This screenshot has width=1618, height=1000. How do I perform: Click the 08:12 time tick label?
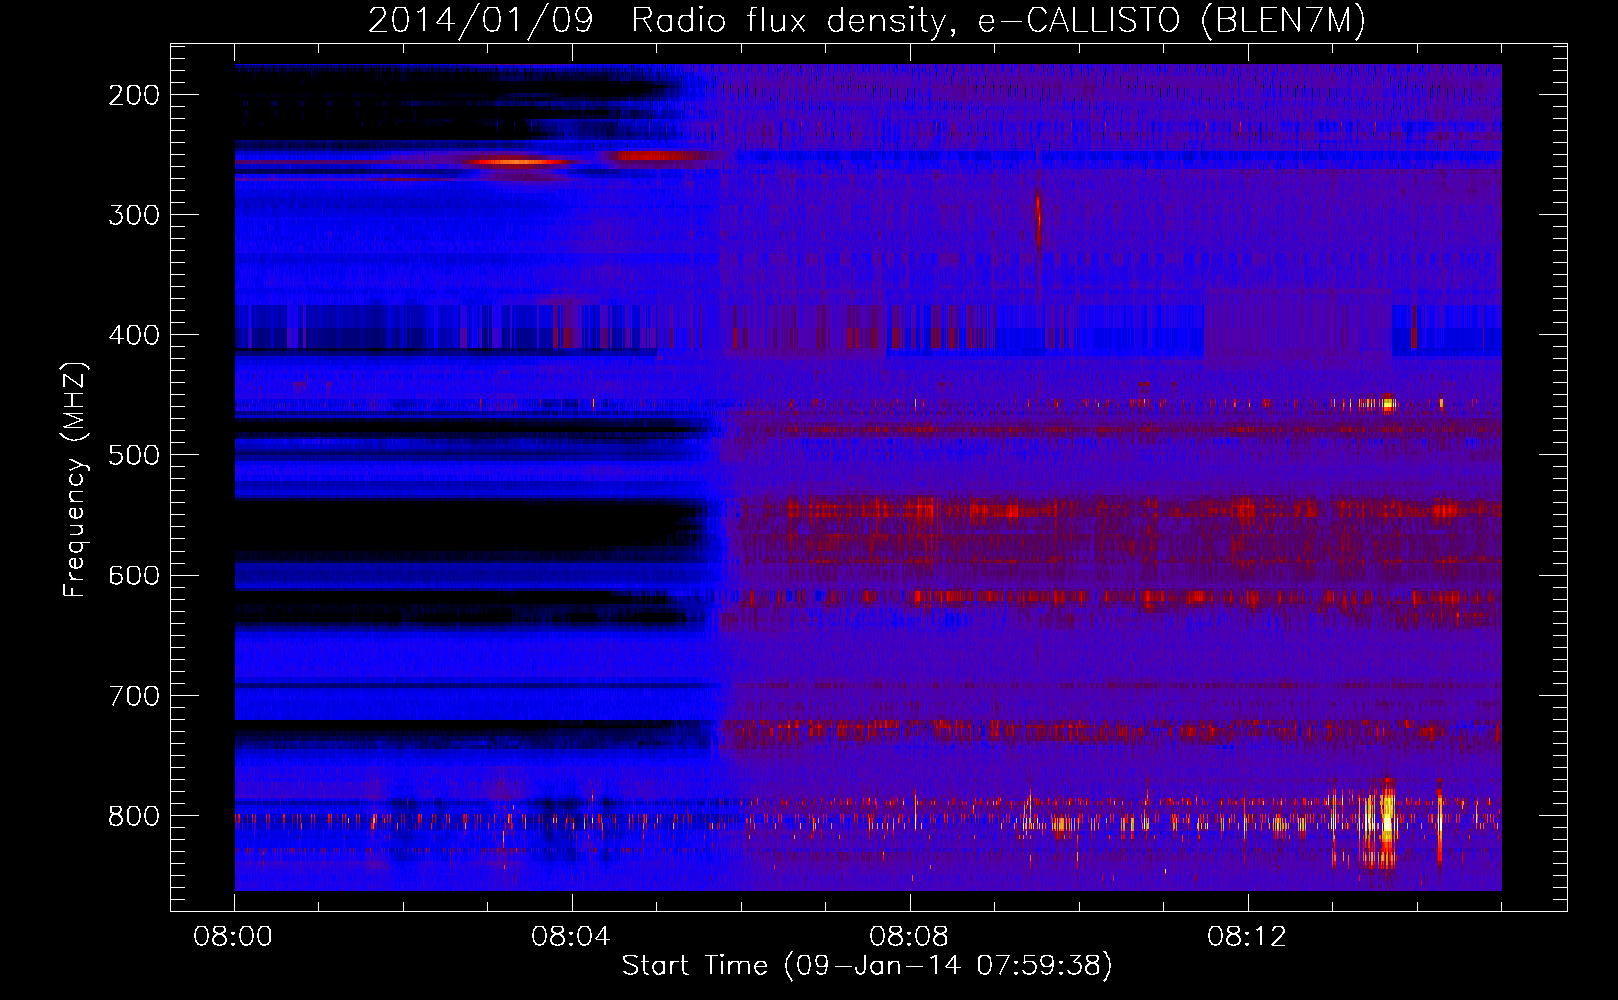(1247, 937)
